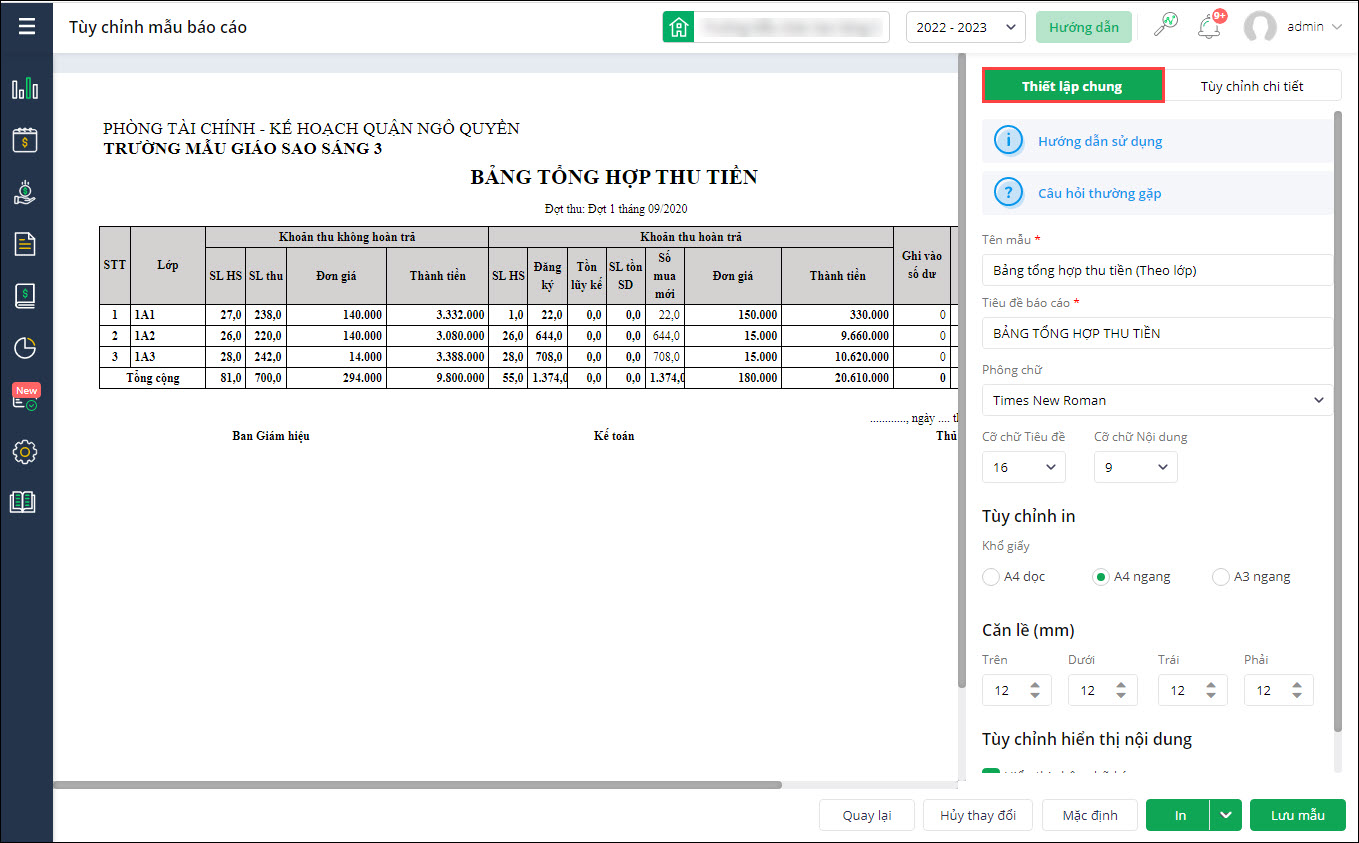
Task: Select the A3 ngang paper size
Action: [x=1220, y=577]
